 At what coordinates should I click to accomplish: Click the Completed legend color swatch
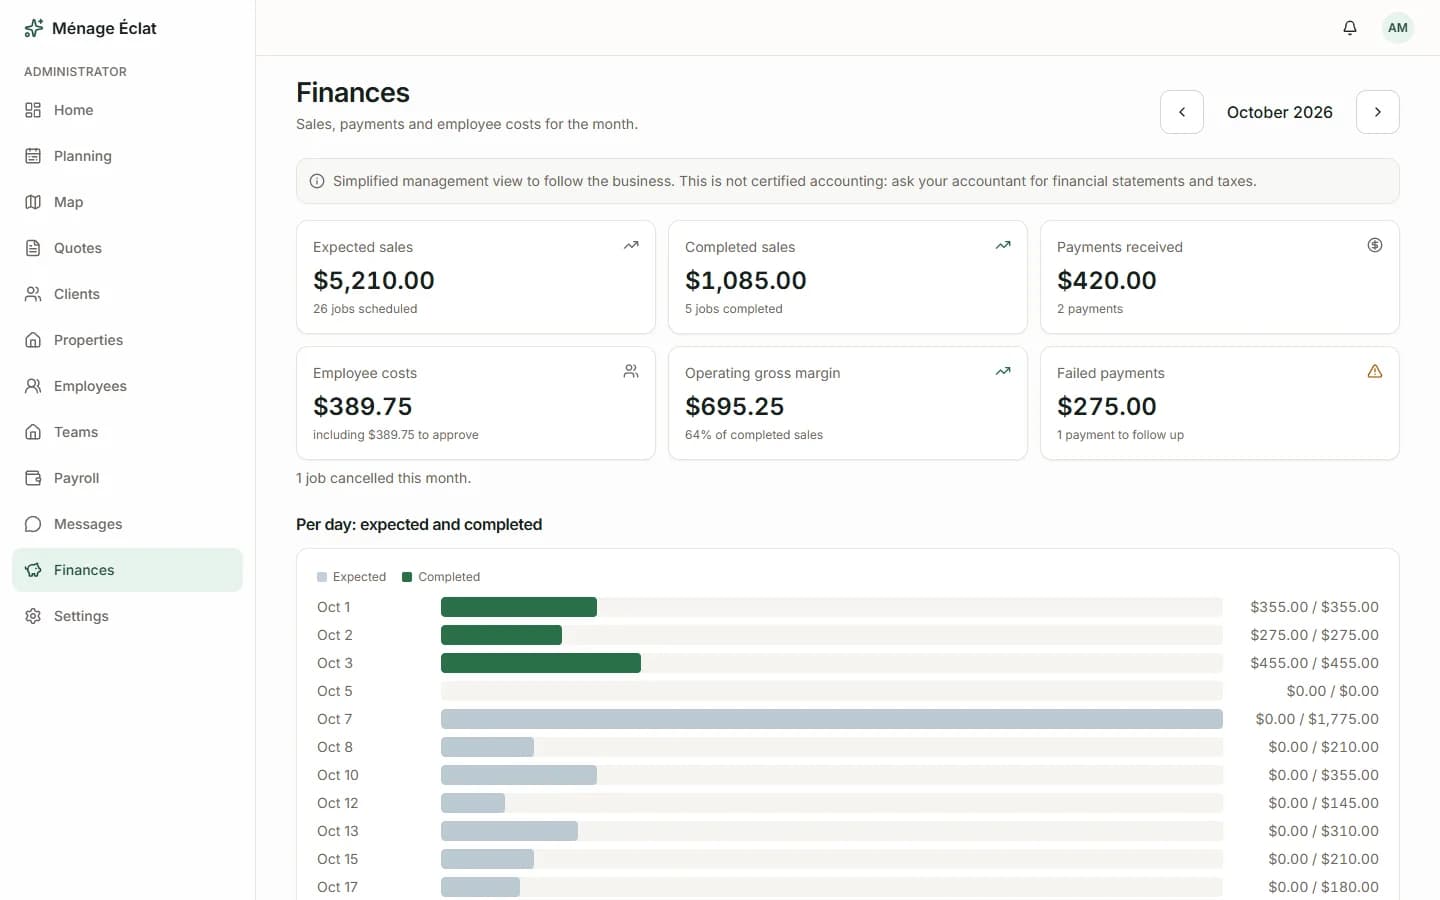click(407, 577)
